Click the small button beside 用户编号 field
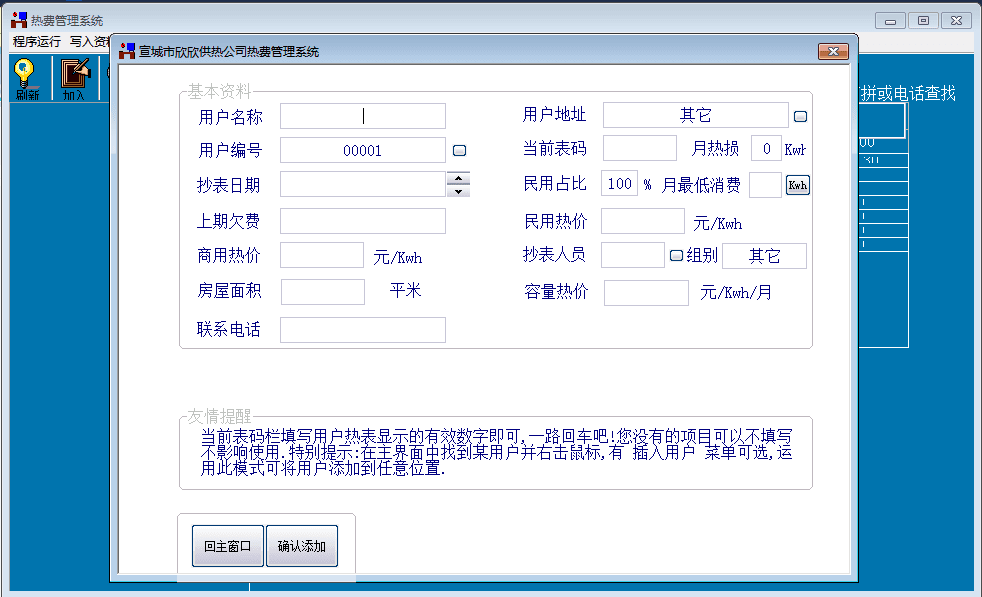The width and height of the screenshot is (982, 597). [460, 151]
